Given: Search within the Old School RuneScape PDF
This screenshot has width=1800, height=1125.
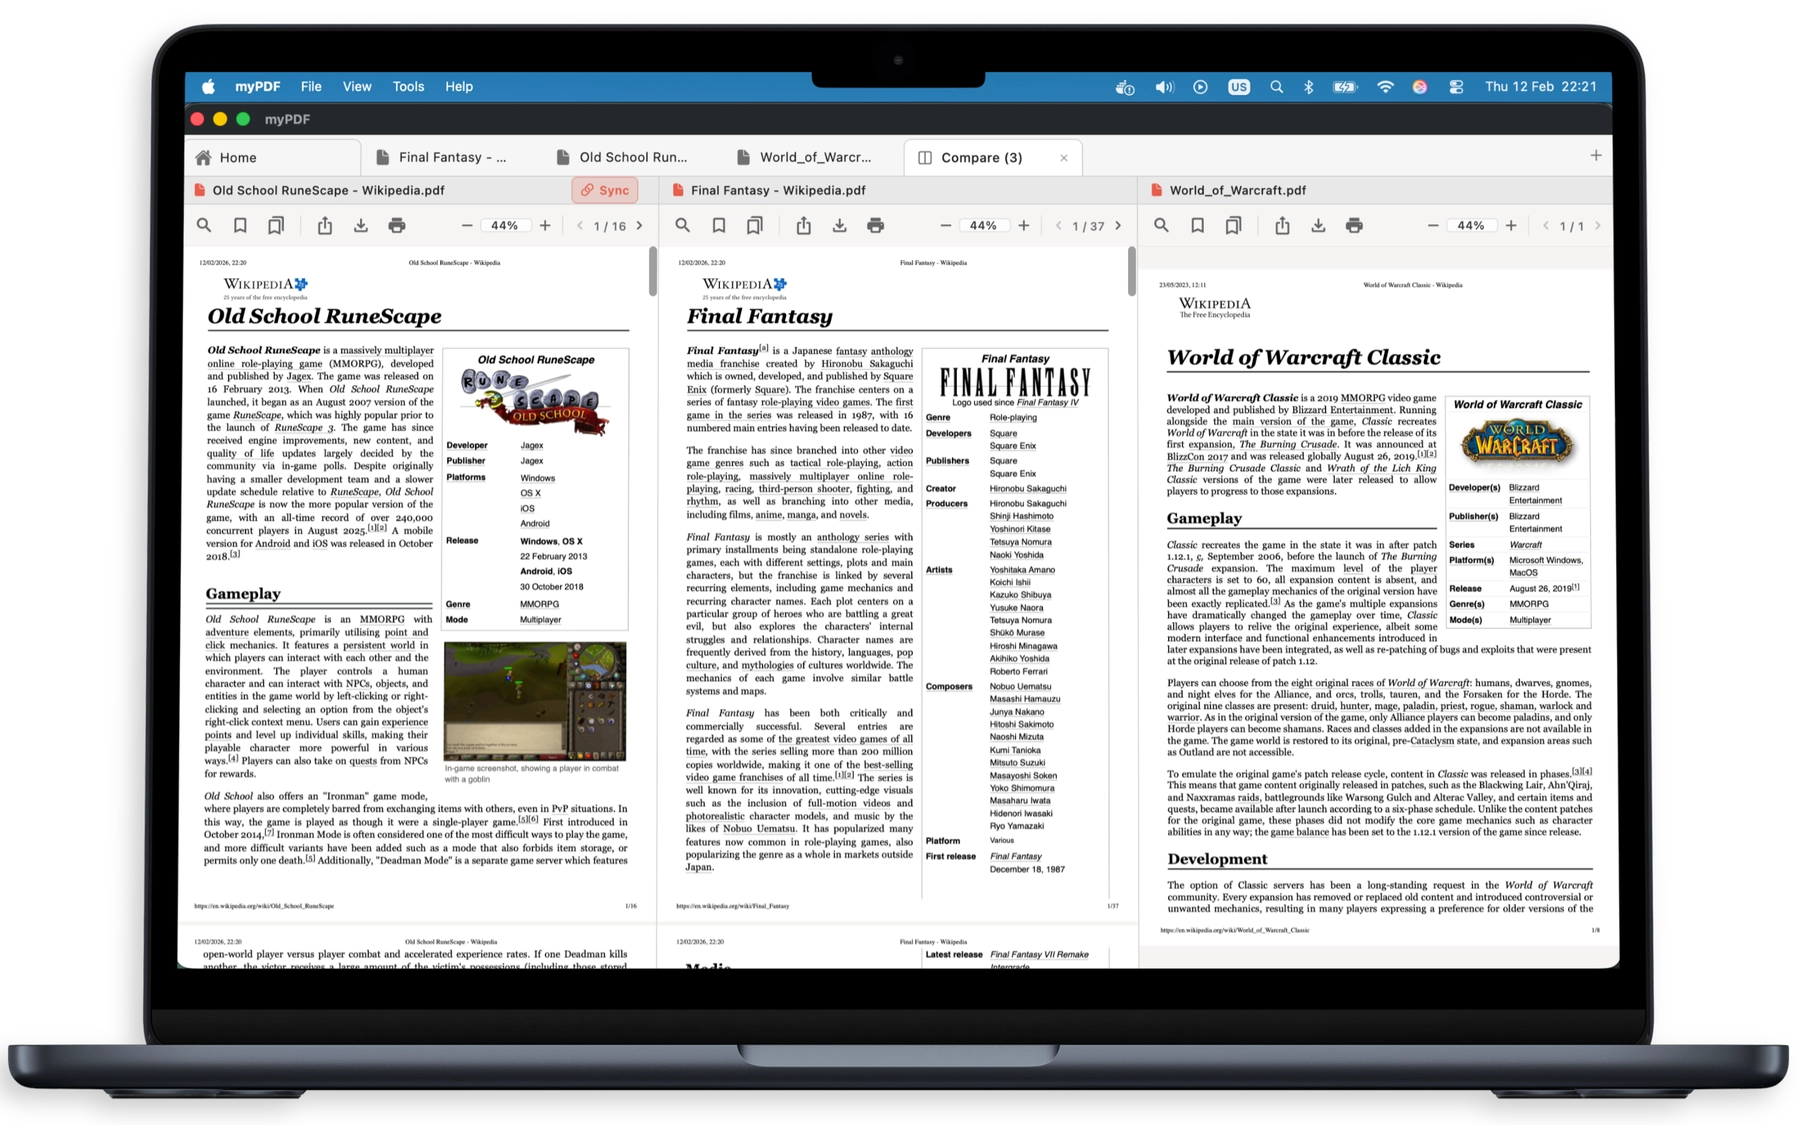Looking at the screenshot, I should tap(204, 225).
